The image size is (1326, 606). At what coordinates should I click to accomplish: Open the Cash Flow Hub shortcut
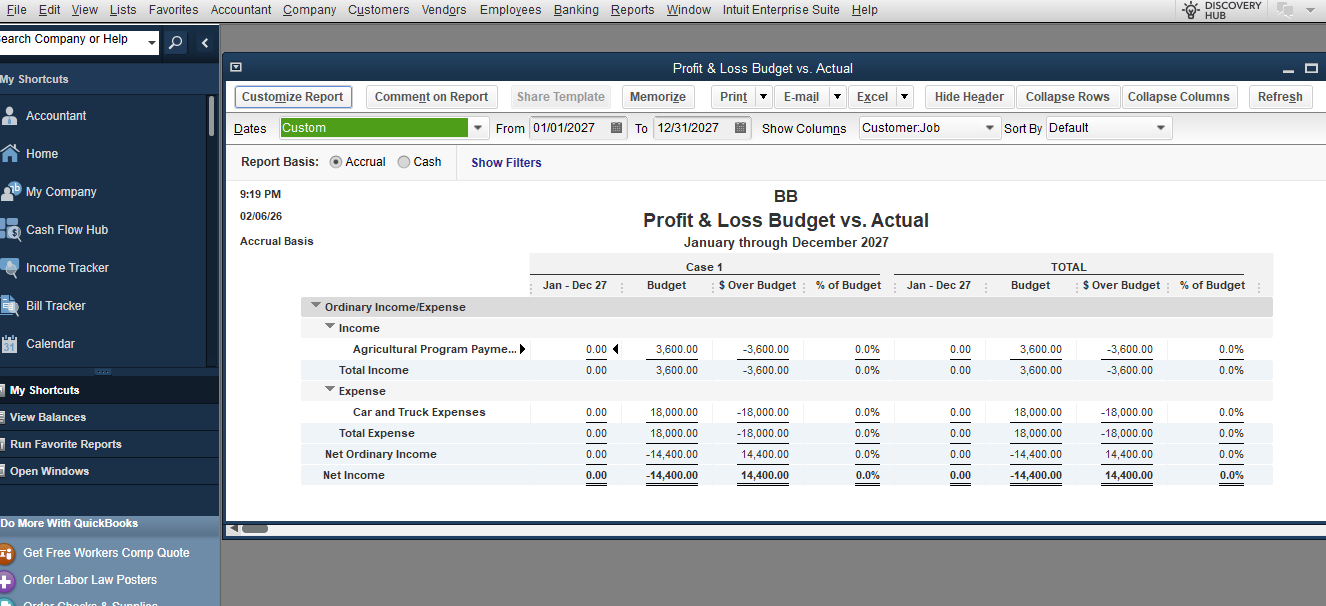(x=10, y=230)
